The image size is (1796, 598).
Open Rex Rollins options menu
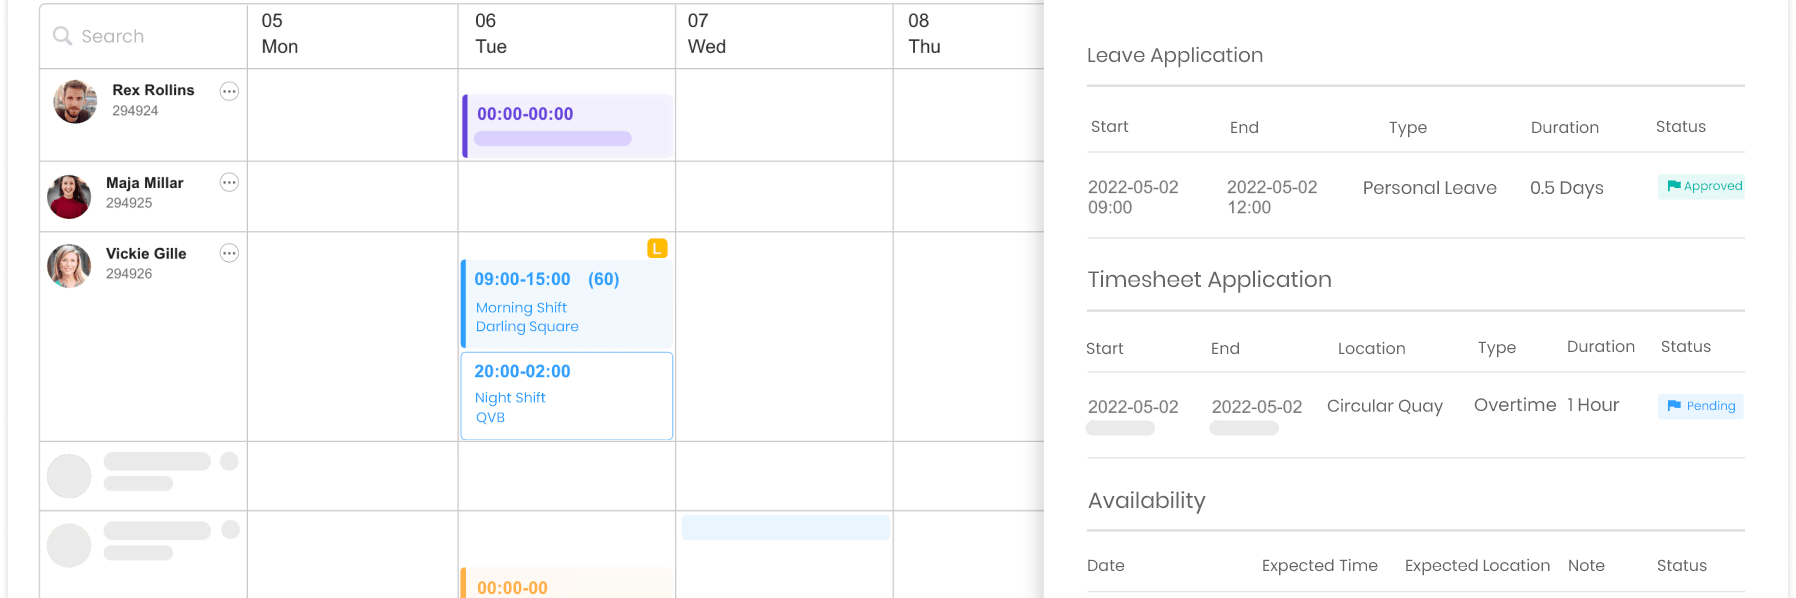point(229,91)
